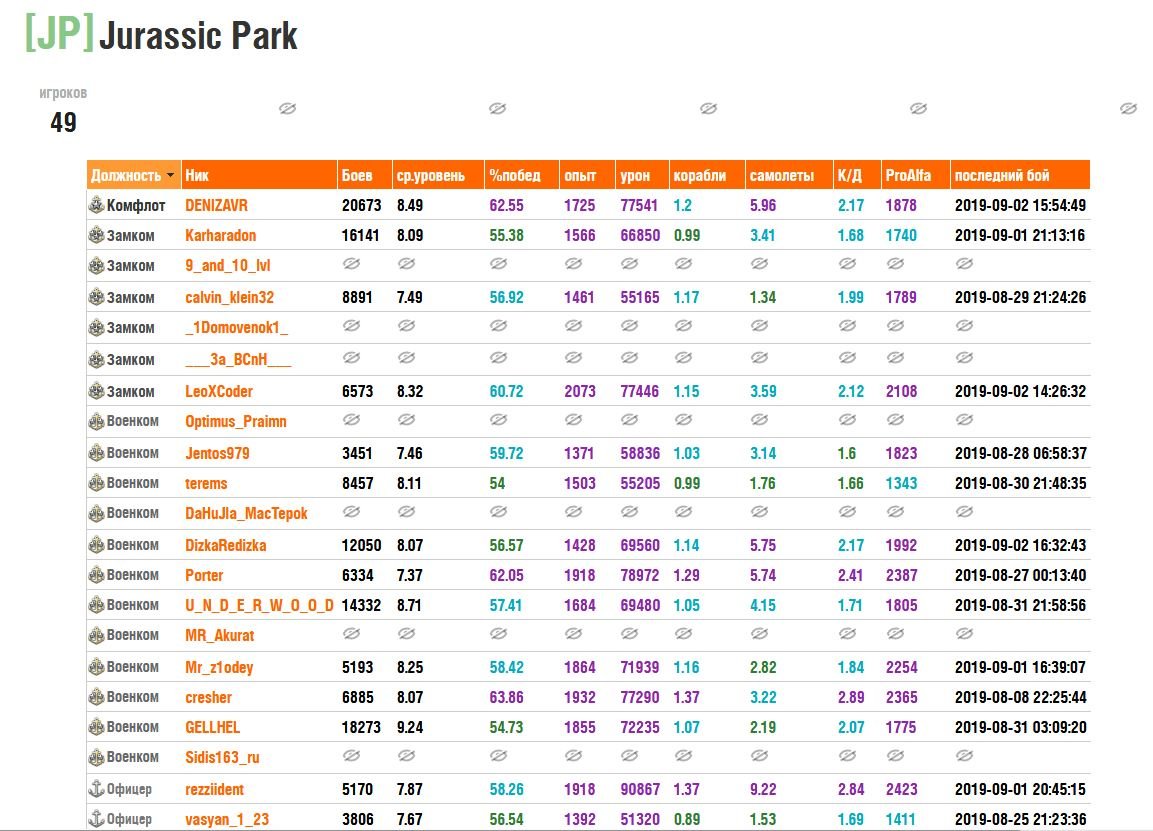
Task: Click ProAlfa value 2423 for rezziident
Action: click(x=902, y=789)
